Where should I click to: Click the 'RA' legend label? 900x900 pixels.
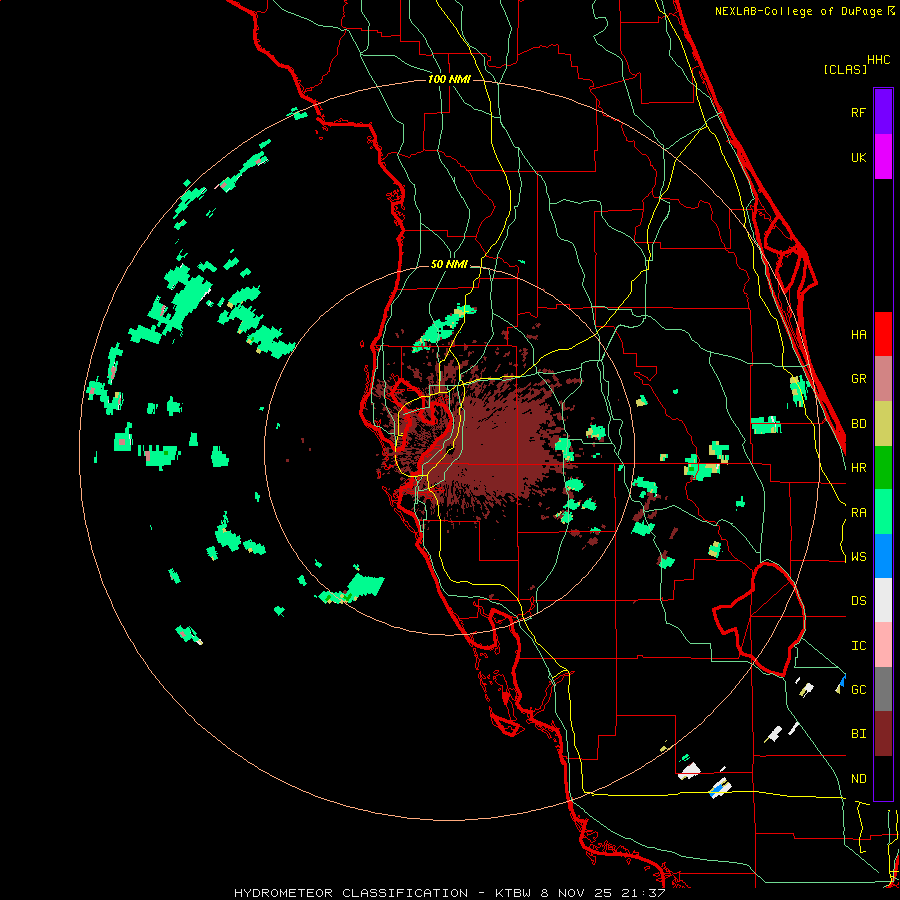pos(858,513)
